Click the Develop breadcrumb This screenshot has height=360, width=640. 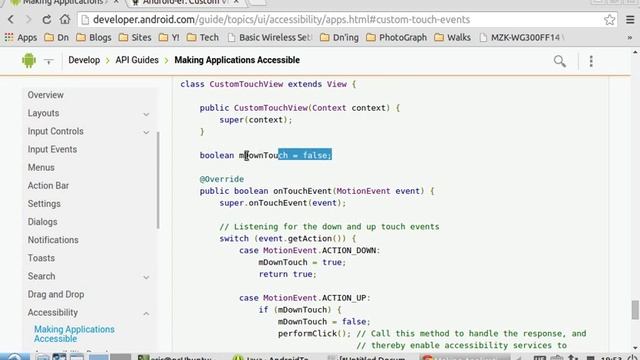(84, 60)
